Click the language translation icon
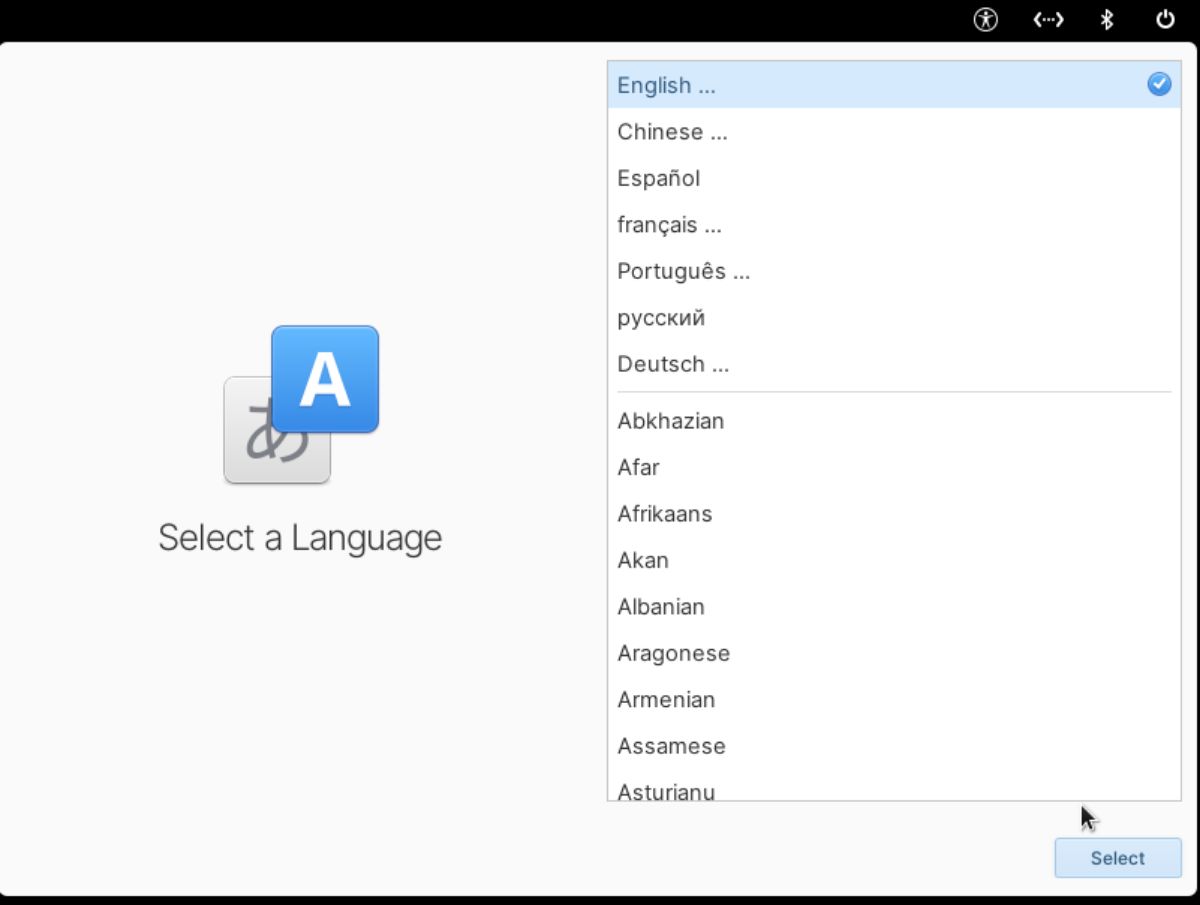This screenshot has height=905, width=1200. click(x=301, y=405)
